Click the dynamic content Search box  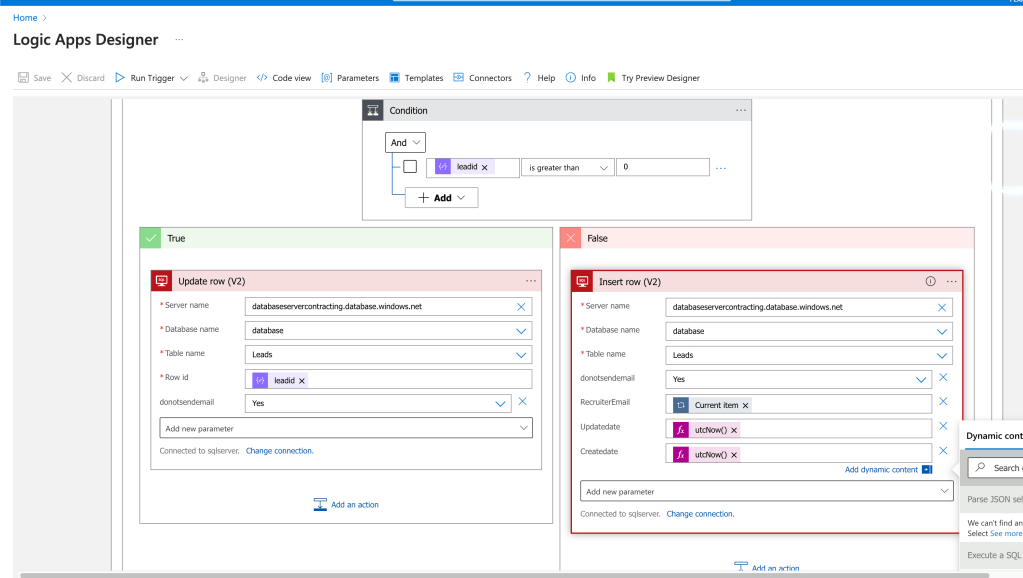click(996, 468)
